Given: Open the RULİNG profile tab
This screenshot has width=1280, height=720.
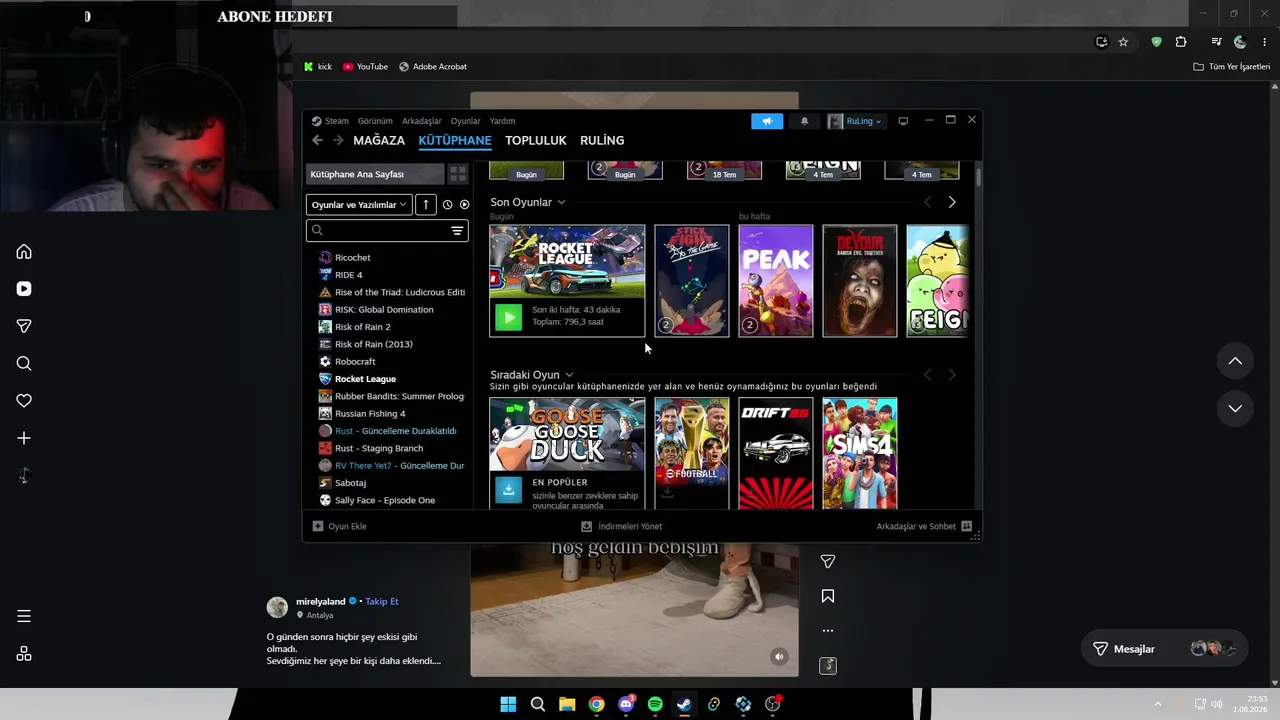Looking at the screenshot, I should [602, 141].
